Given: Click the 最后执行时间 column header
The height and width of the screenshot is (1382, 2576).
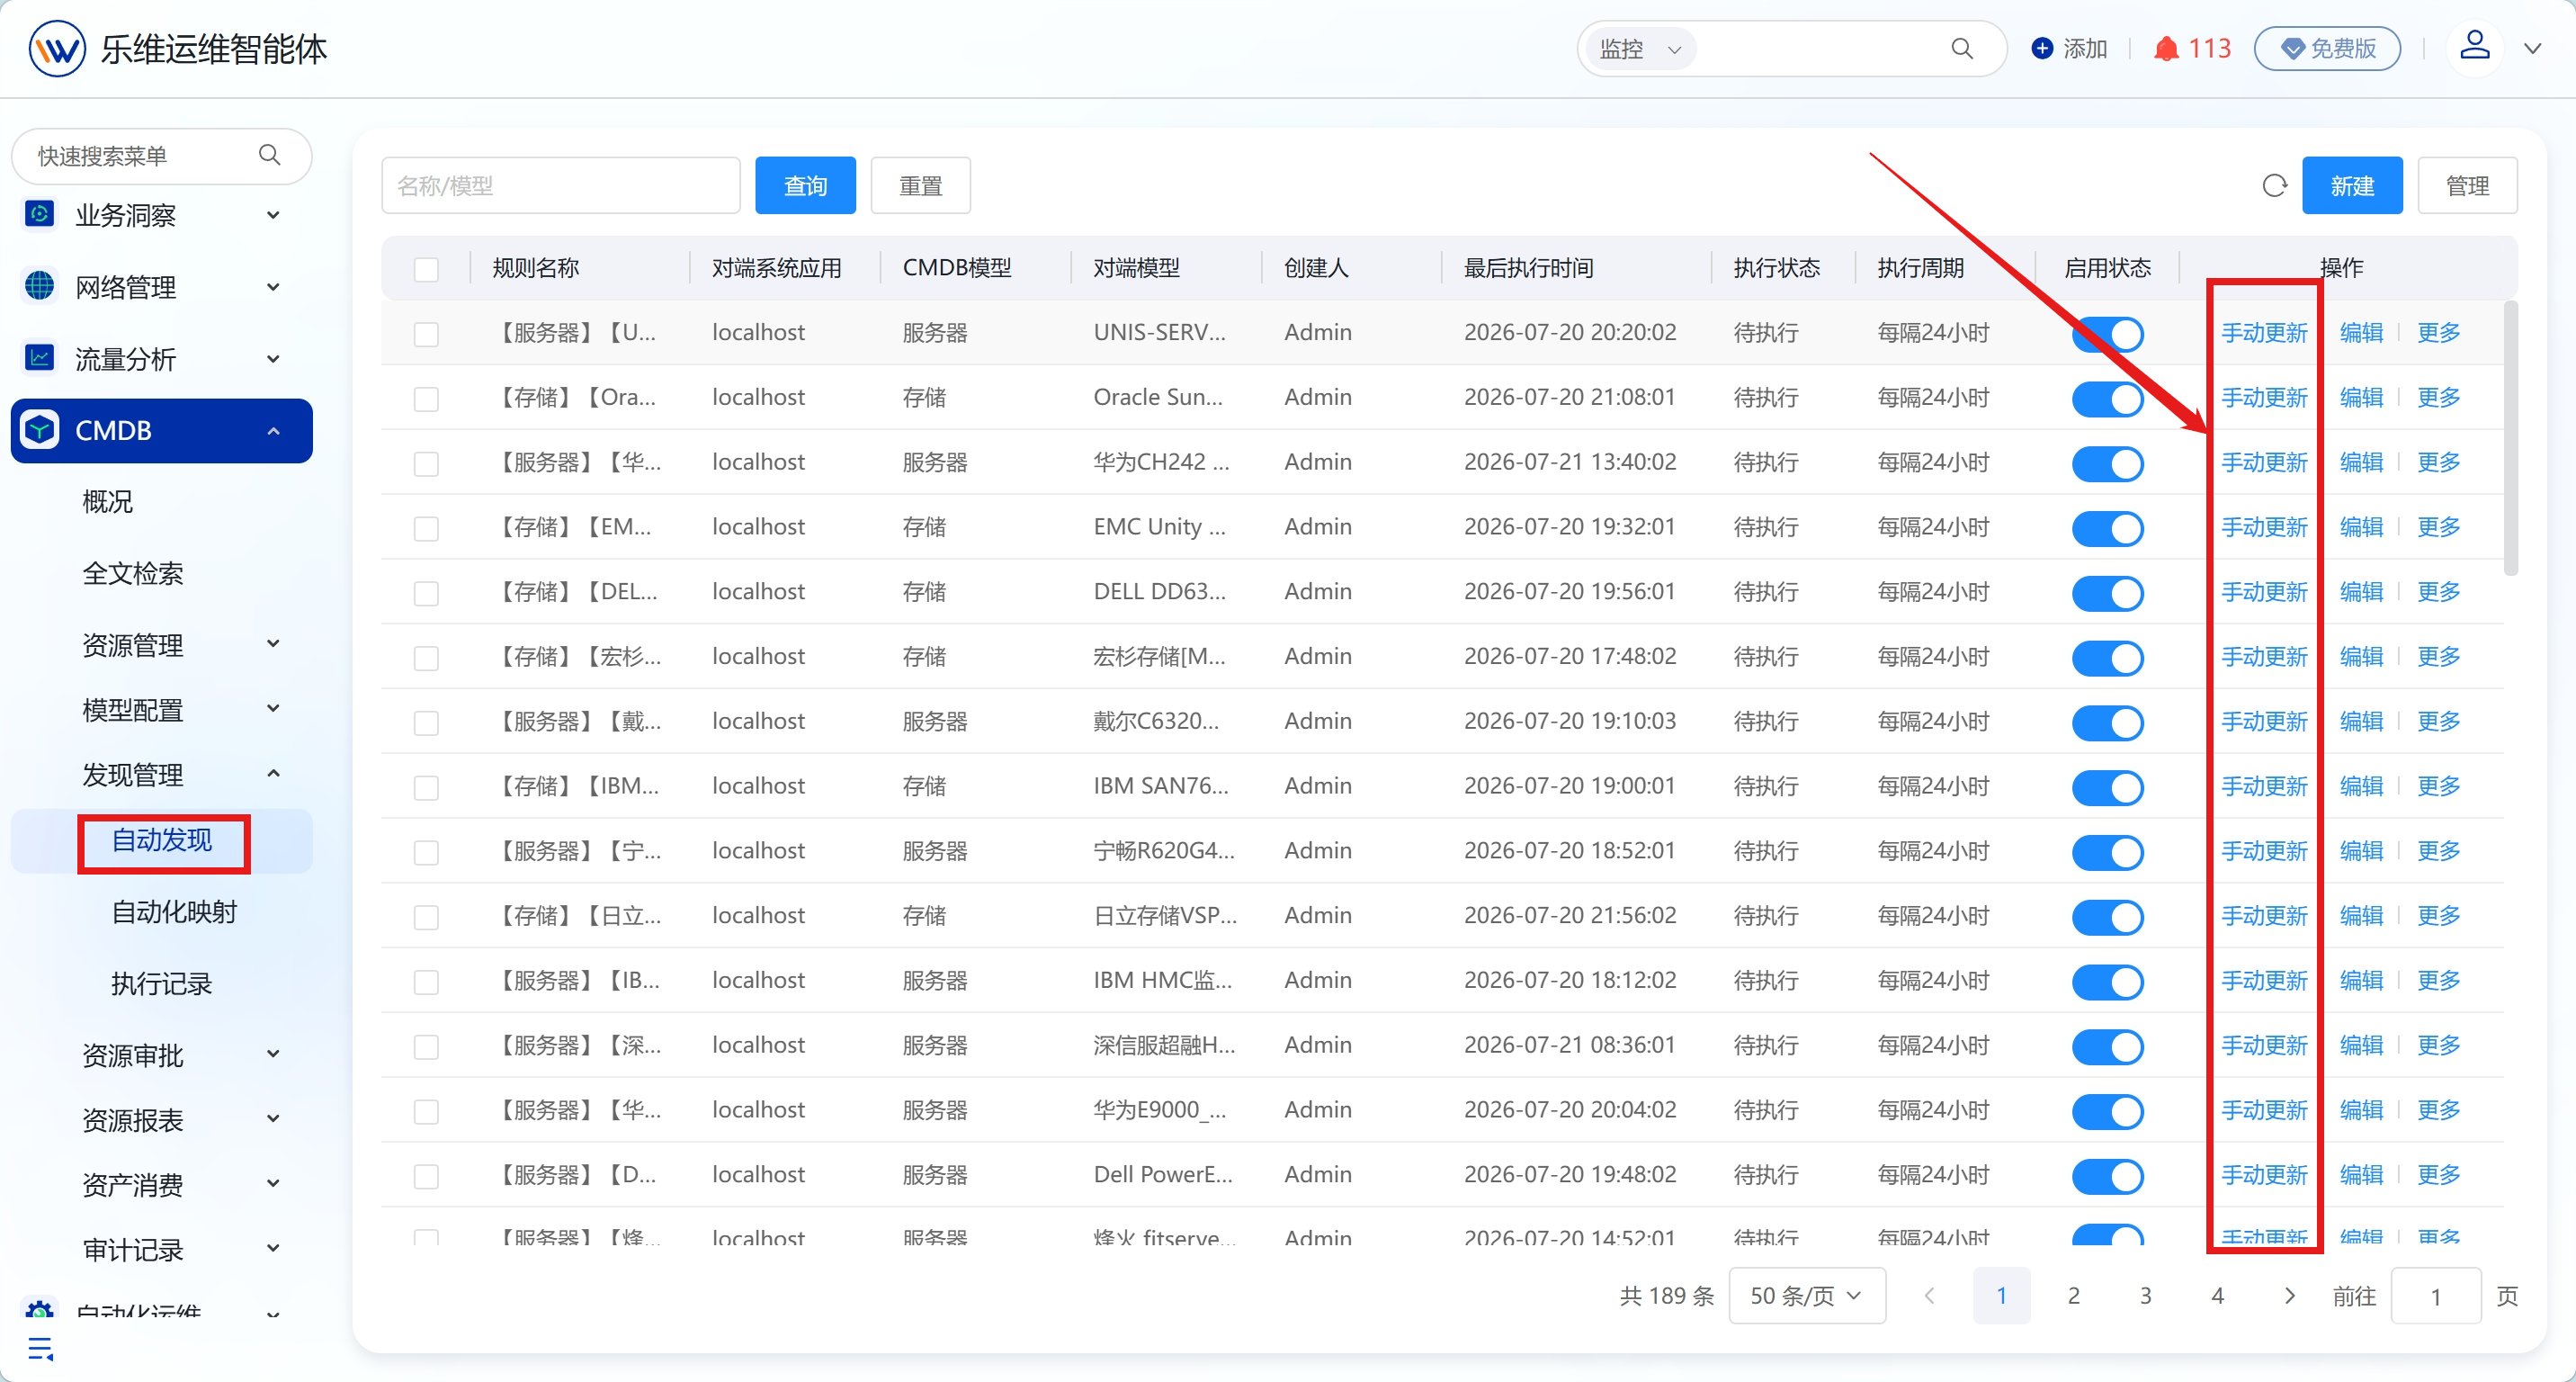Looking at the screenshot, I should tap(1528, 268).
